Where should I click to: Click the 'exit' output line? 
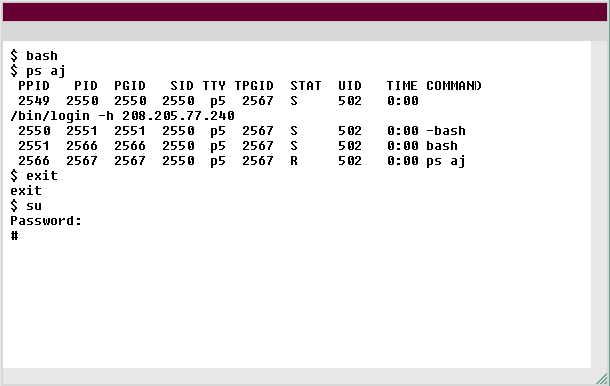coord(26,191)
